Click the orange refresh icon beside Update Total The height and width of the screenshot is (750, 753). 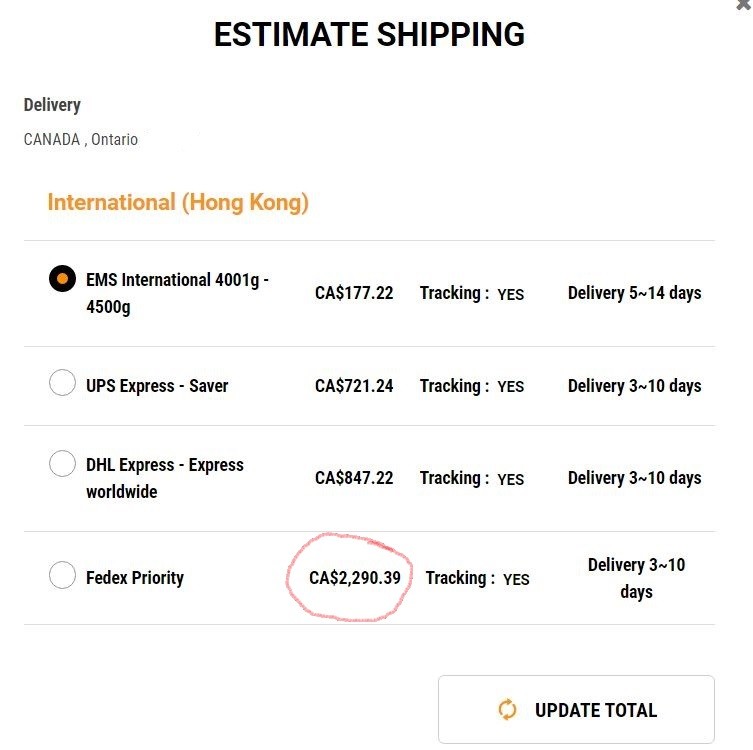tap(507, 710)
